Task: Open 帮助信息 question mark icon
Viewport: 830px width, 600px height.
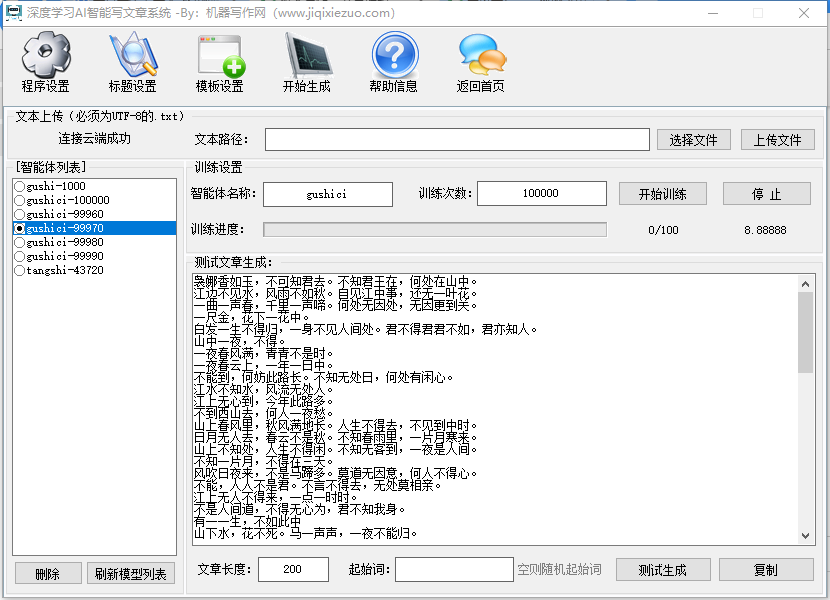Action: tap(394, 55)
